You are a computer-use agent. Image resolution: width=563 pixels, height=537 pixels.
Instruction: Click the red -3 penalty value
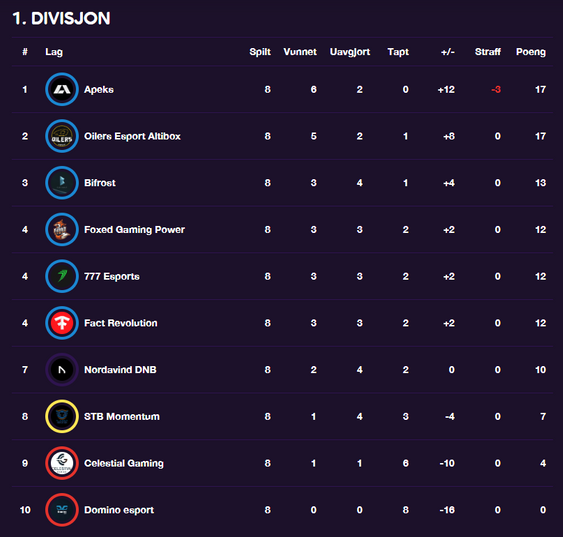tap(496, 90)
